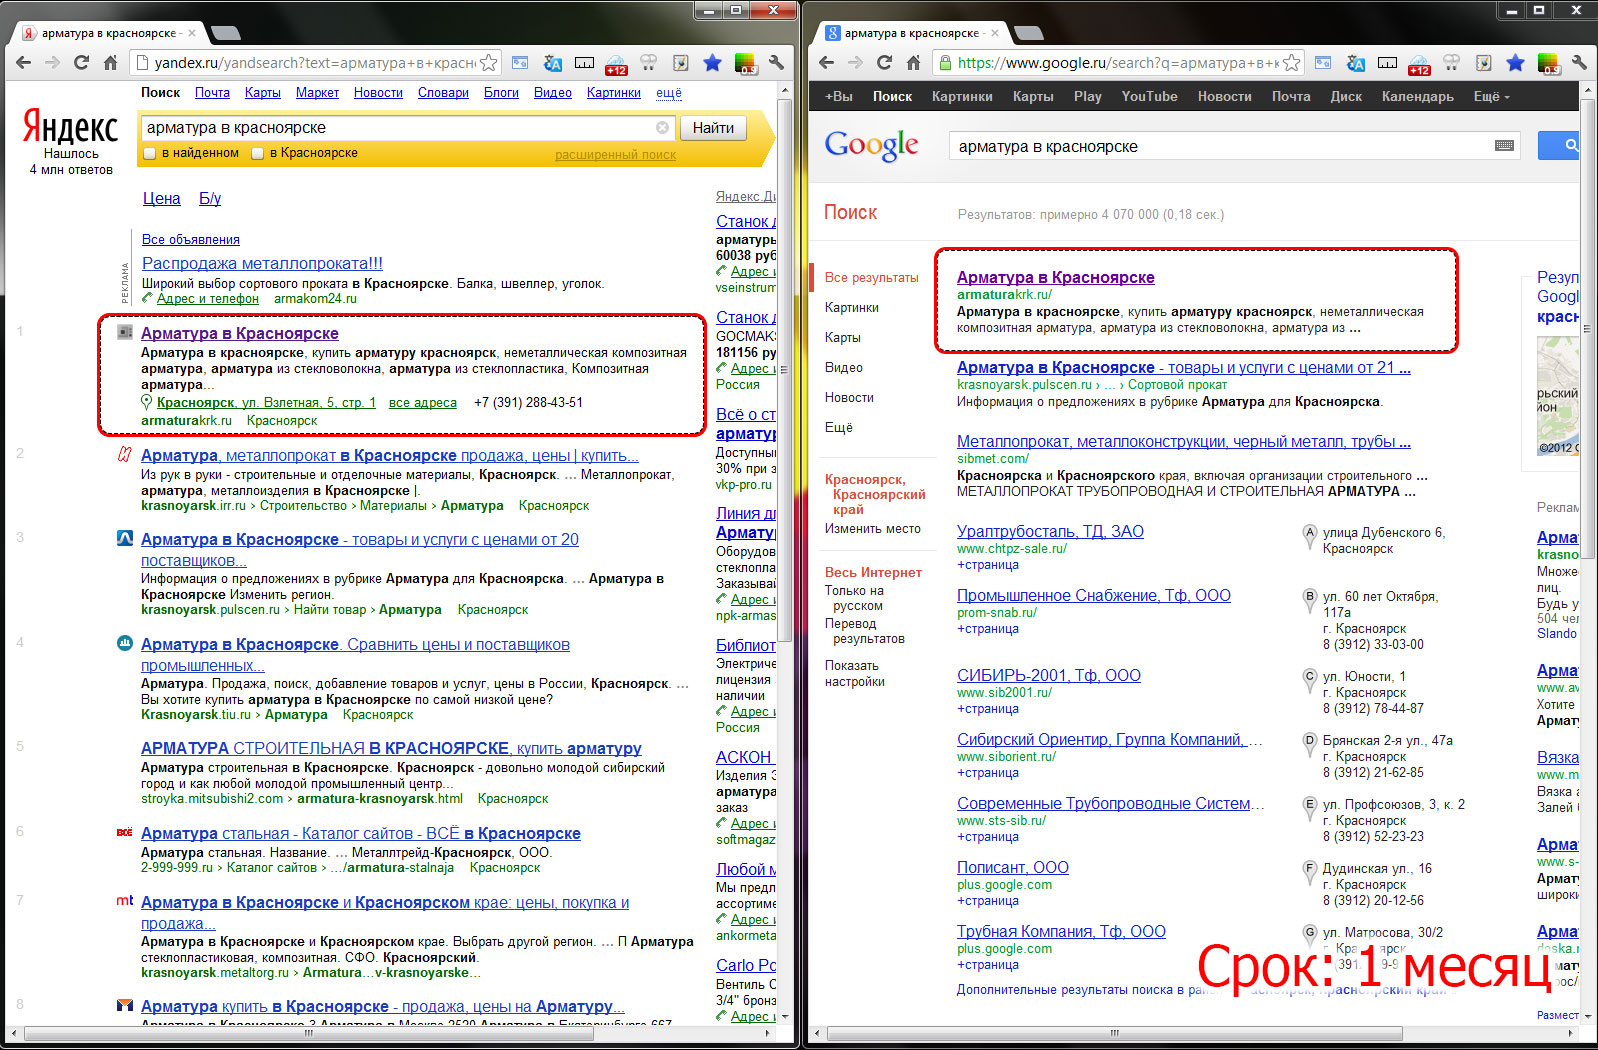1598x1050 pixels.
Task: Open the +12 weather extension in the Google window
Action: pos(1420,65)
